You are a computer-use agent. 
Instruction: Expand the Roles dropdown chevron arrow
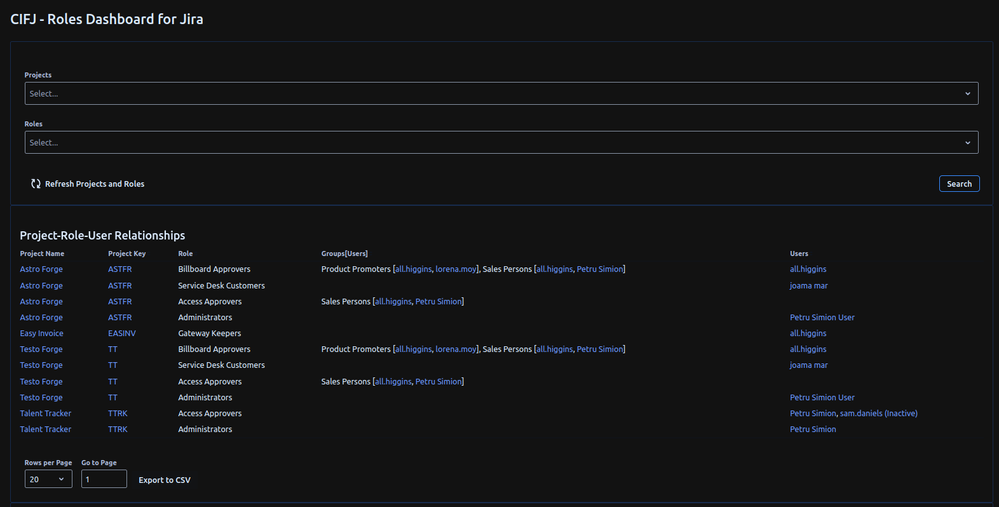click(x=967, y=143)
